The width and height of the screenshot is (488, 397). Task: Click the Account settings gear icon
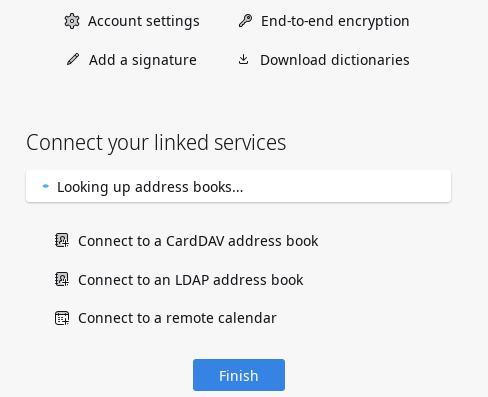(x=72, y=21)
